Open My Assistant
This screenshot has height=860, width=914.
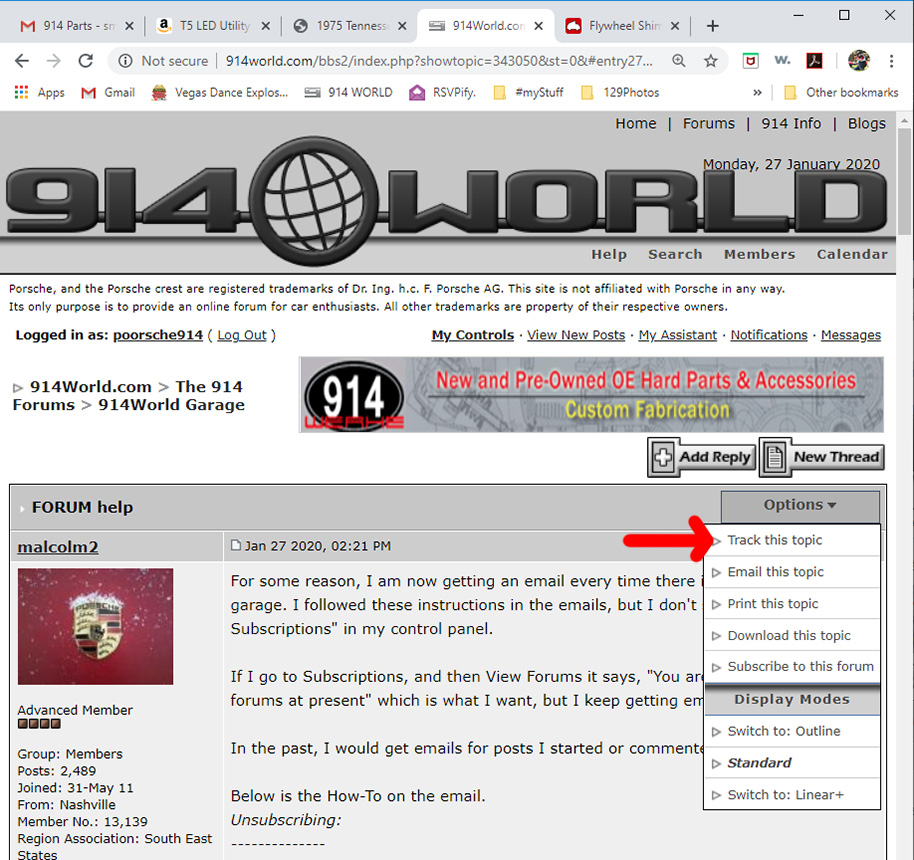(x=677, y=335)
